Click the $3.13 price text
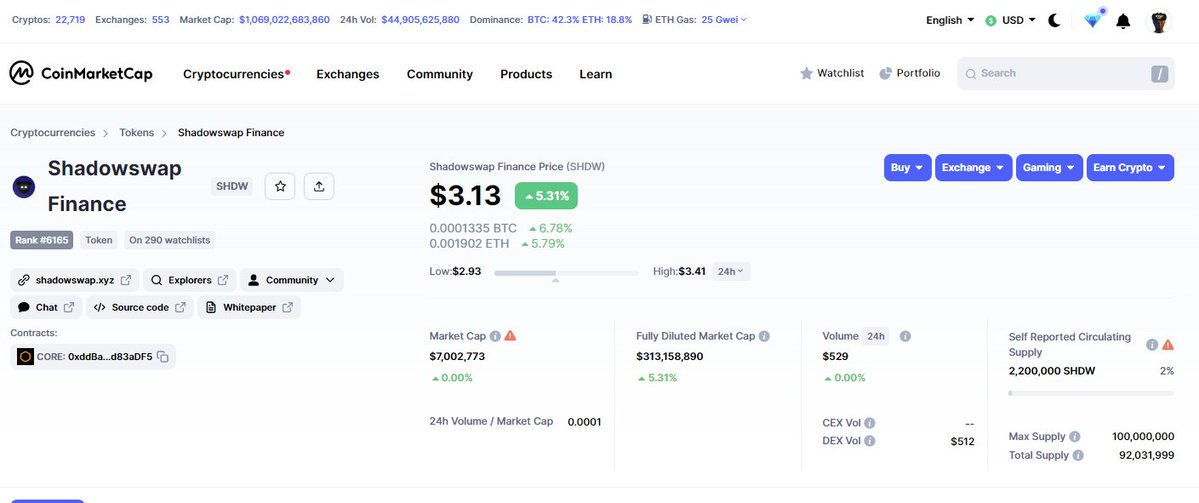Screen dimensions: 1199x503 pyautogui.click(x=465, y=196)
